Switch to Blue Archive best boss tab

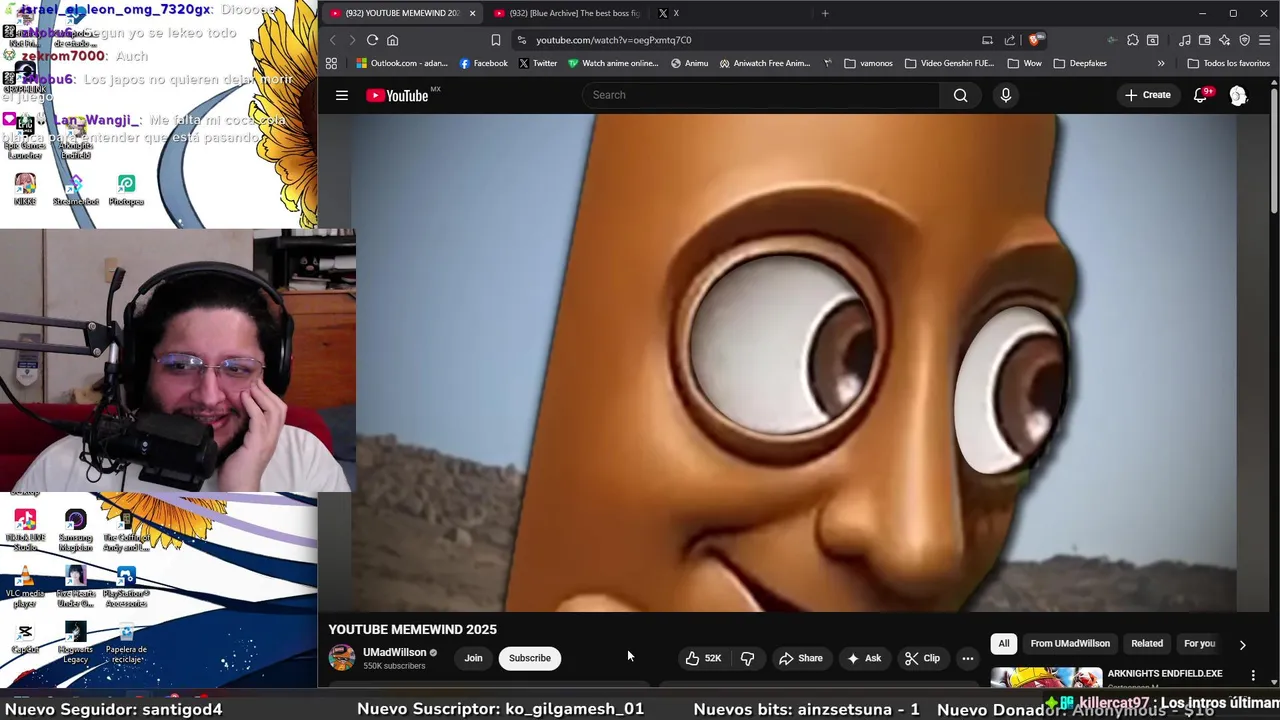click(567, 13)
